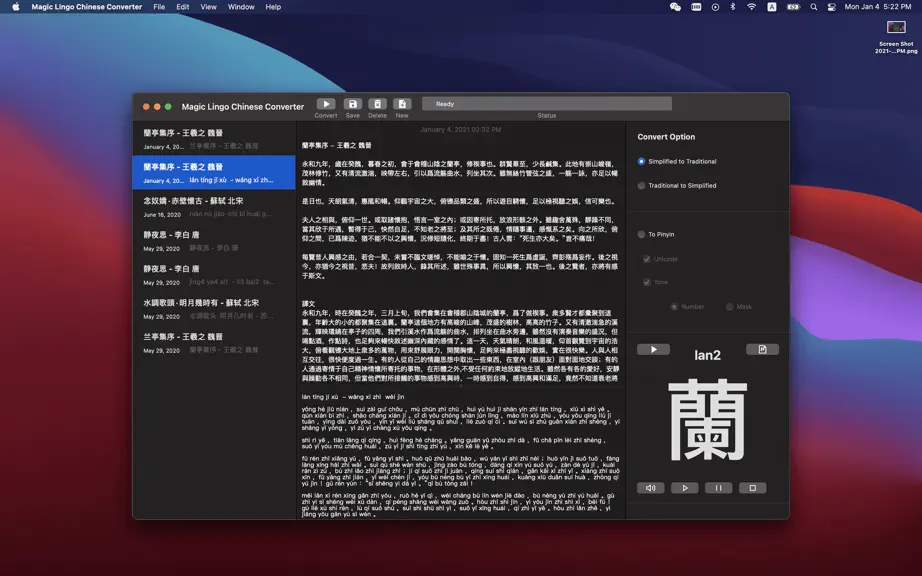Click the Convert play icon in toolbar
The width and height of the screenshot is (922, 576).
326,104
